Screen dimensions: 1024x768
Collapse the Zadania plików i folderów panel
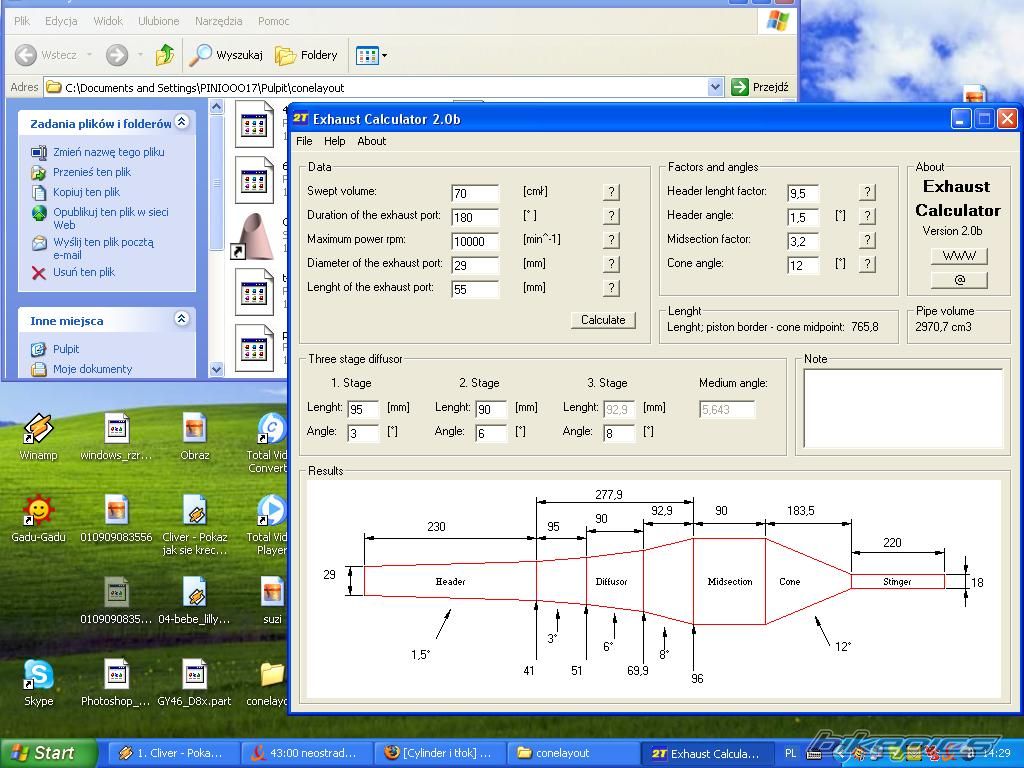point(182,121)
